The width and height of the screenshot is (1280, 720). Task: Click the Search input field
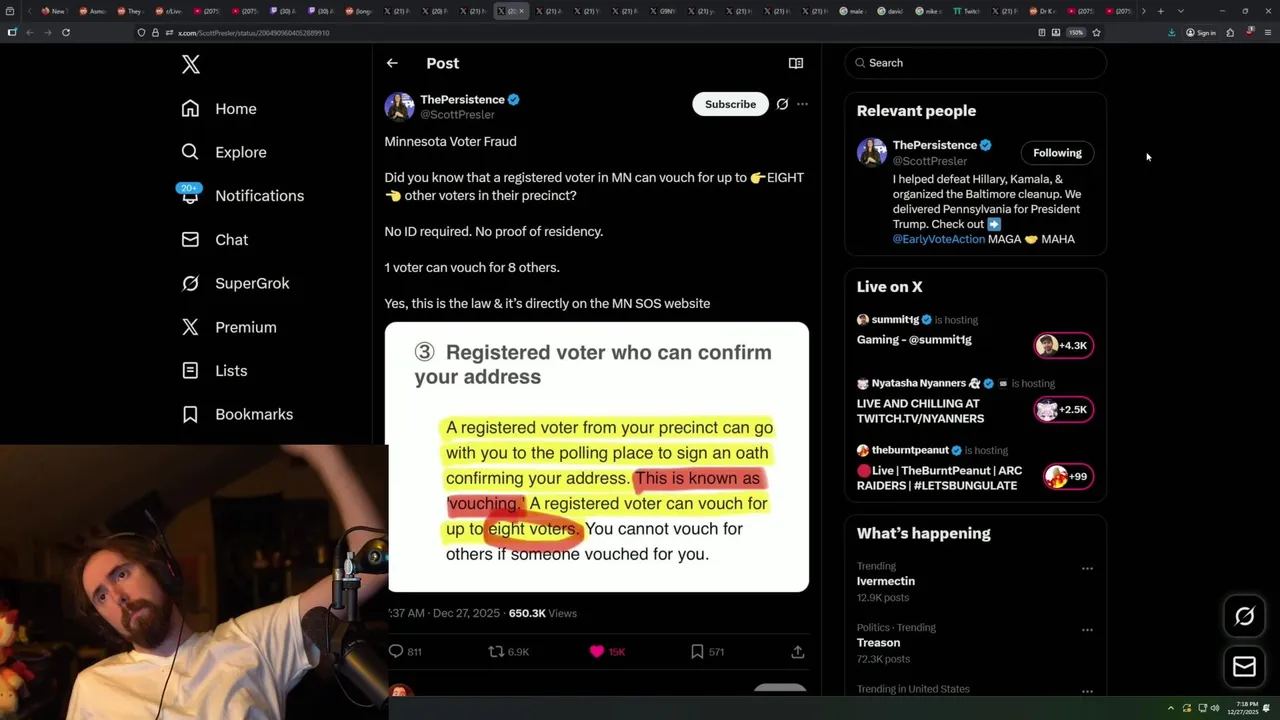coord(976,63)
